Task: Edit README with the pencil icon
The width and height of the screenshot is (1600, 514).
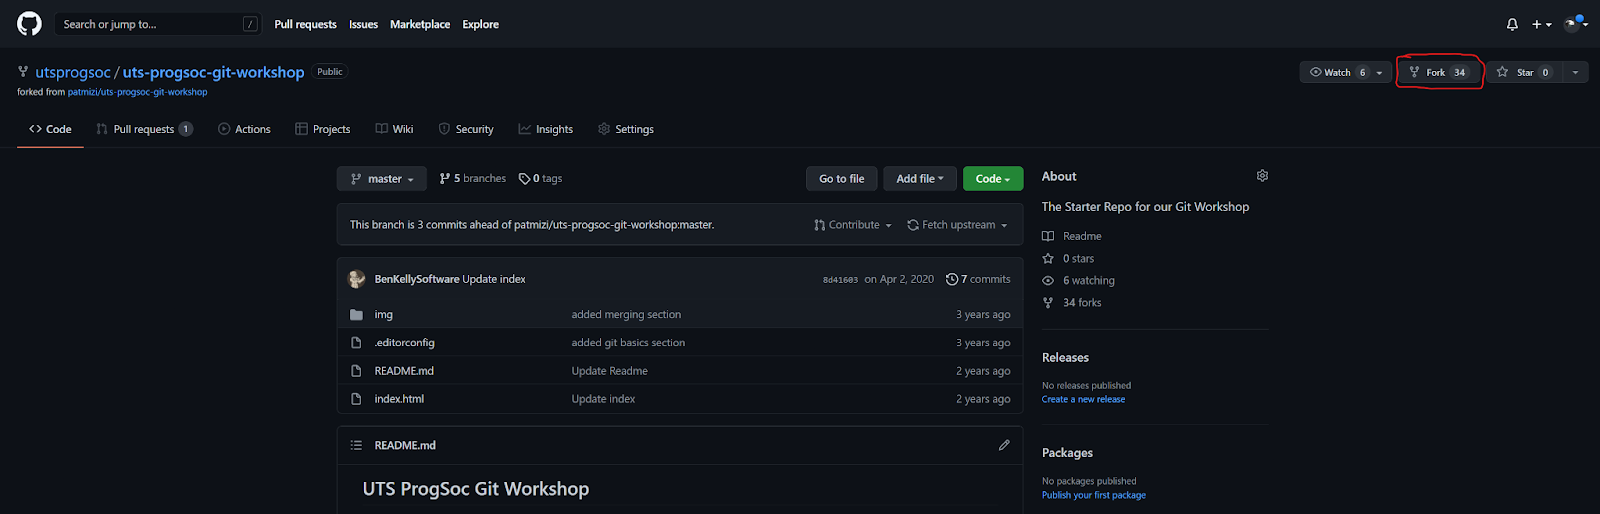Action: 1004,445
